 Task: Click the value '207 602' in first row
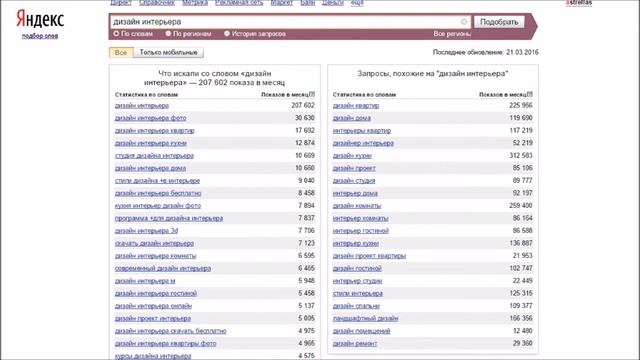(303, 105)
